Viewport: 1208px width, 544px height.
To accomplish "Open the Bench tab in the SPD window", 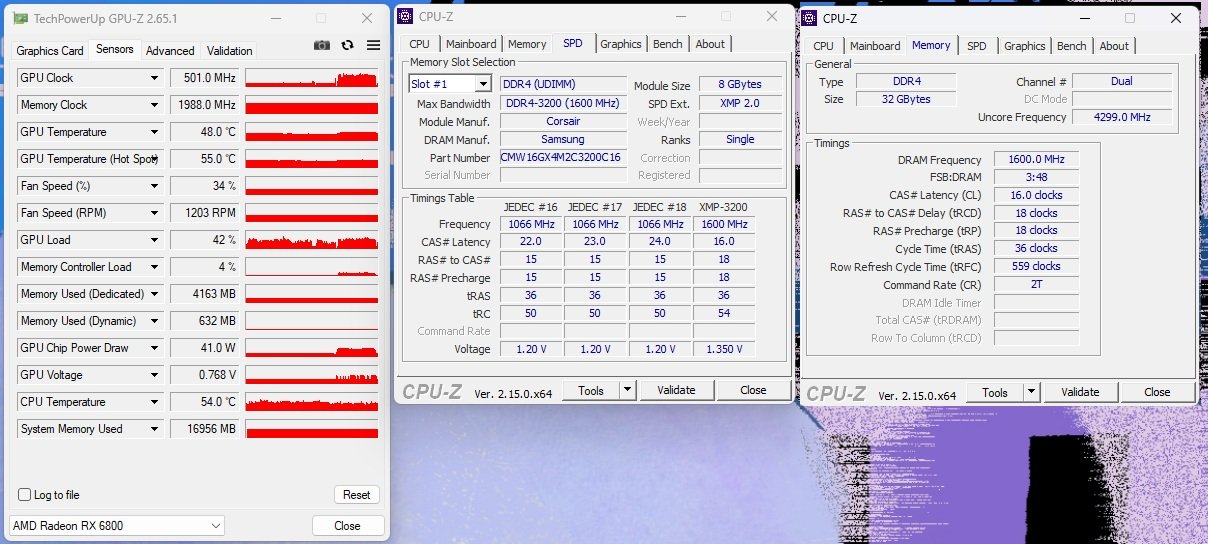I will (668, 44).
